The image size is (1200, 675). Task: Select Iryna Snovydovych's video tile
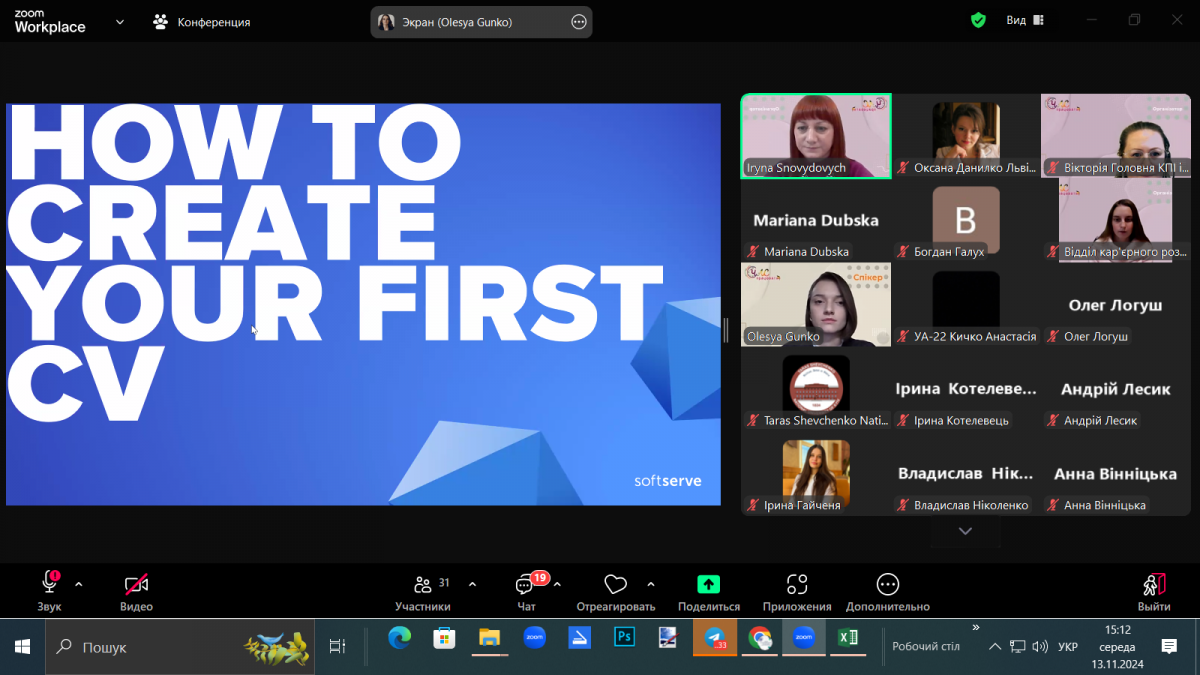click(x=816, y=136)
